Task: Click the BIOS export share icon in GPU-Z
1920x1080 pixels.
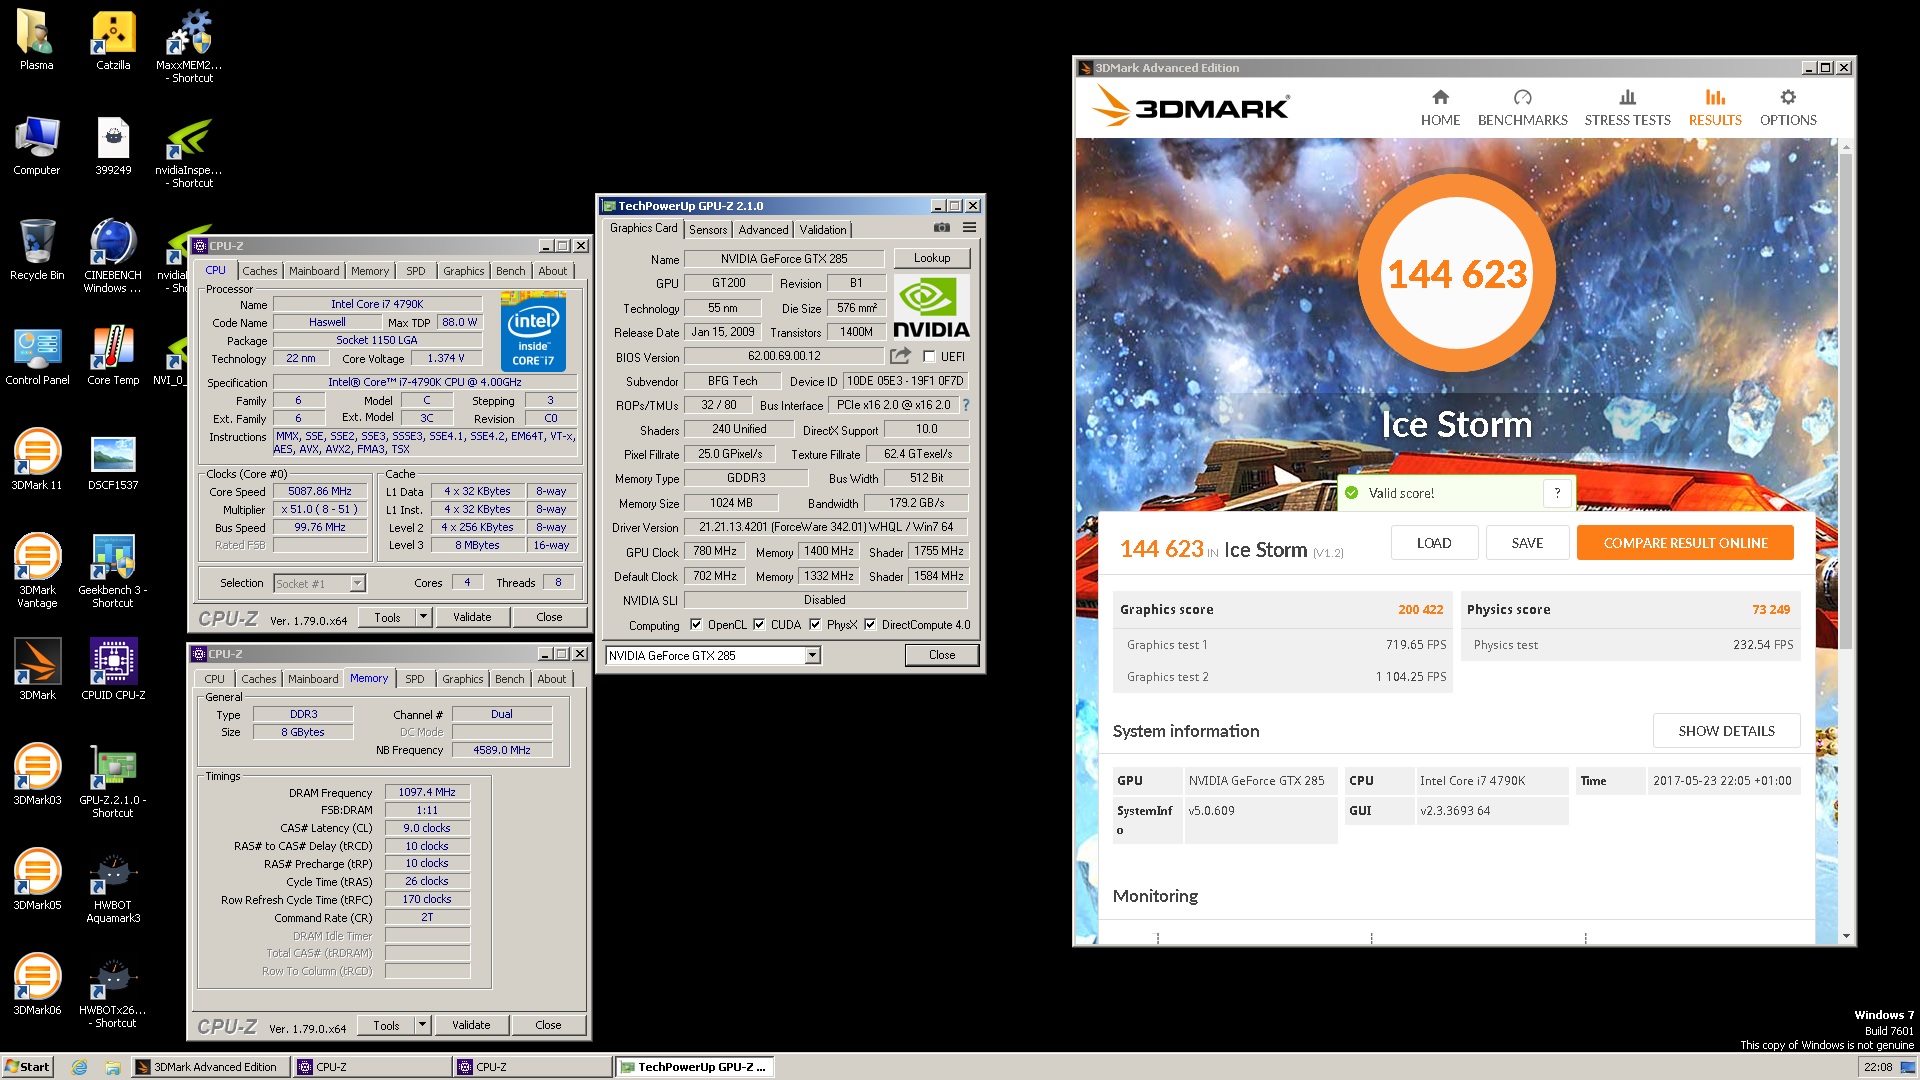Action: tap(900, 356)
